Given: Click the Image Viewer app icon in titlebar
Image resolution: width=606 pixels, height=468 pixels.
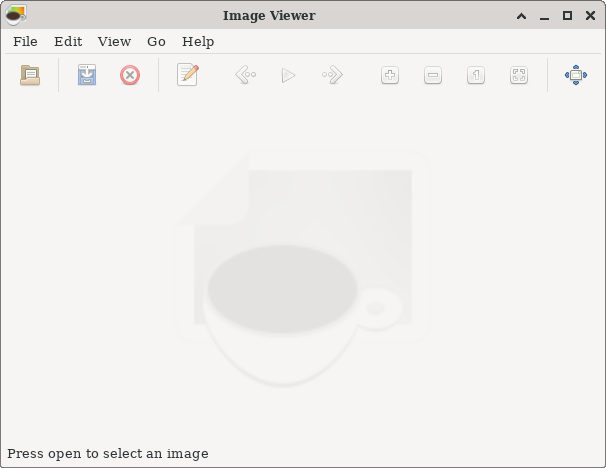Looking at the screenshot, I should point(15,15).
